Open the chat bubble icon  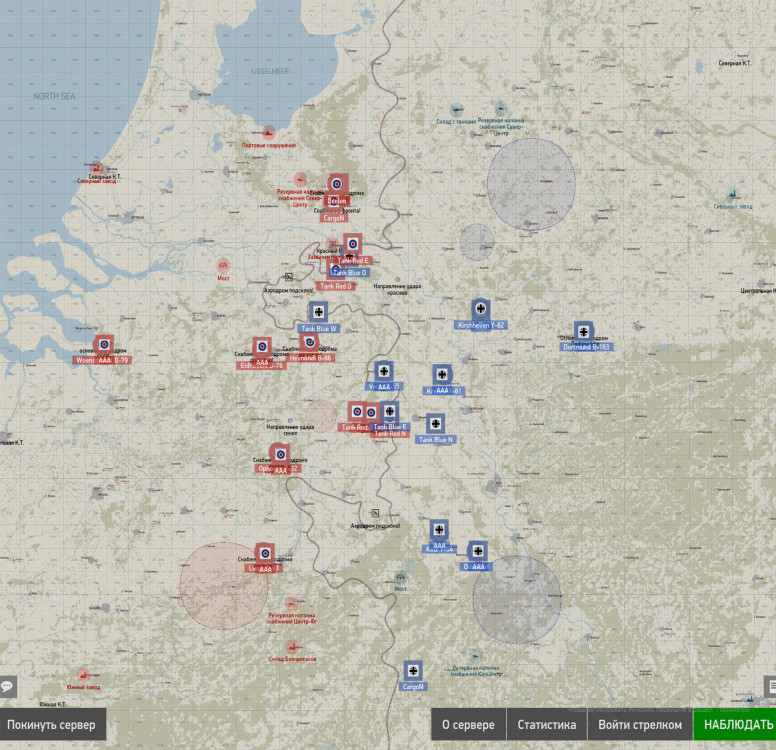7,686
